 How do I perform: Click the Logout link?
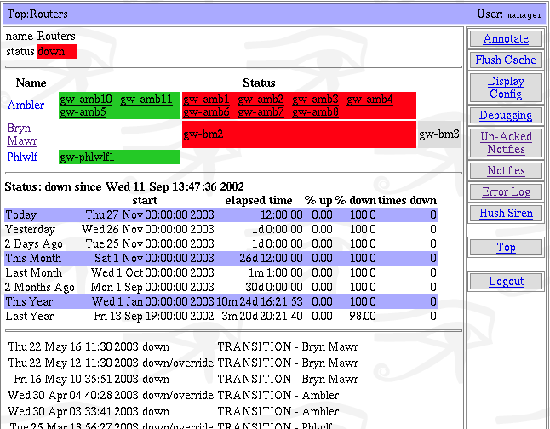(506, 281)
